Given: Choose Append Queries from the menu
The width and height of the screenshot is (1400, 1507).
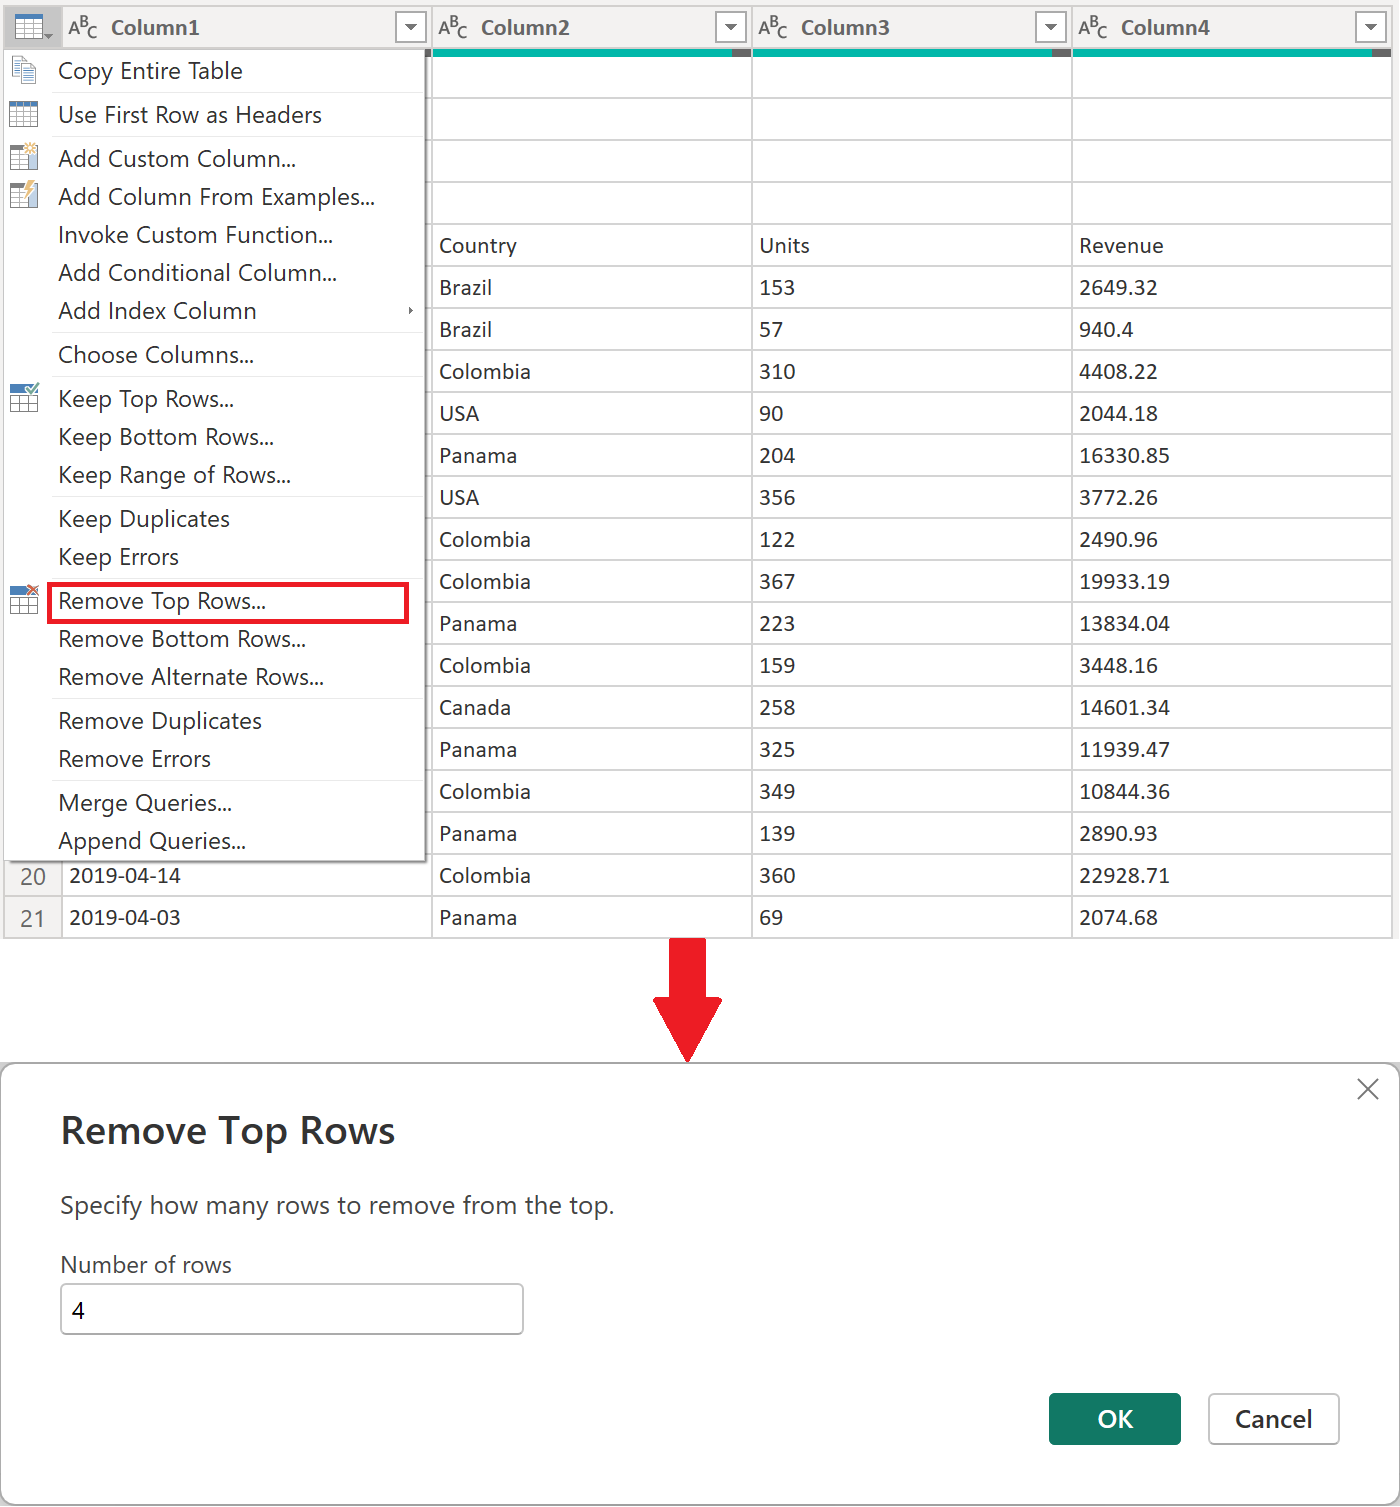Looking at the screenshot, I should pyautogui.click(x=152, y=840).
